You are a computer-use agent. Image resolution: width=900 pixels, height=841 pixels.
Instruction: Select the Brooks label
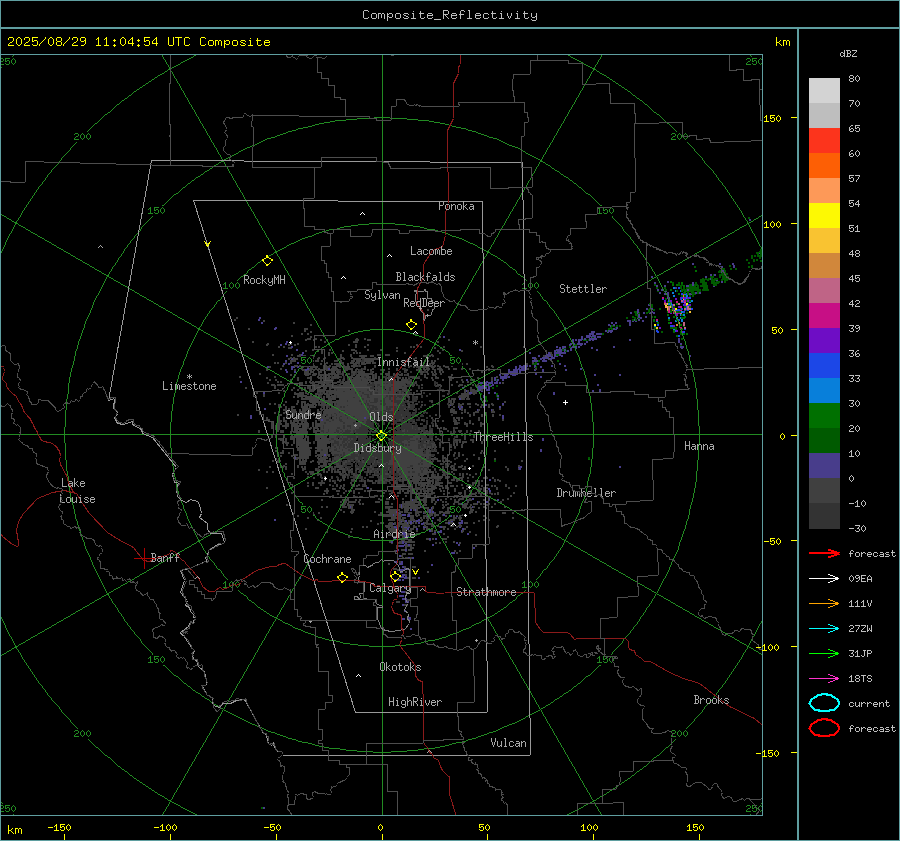tap(711, 700)
